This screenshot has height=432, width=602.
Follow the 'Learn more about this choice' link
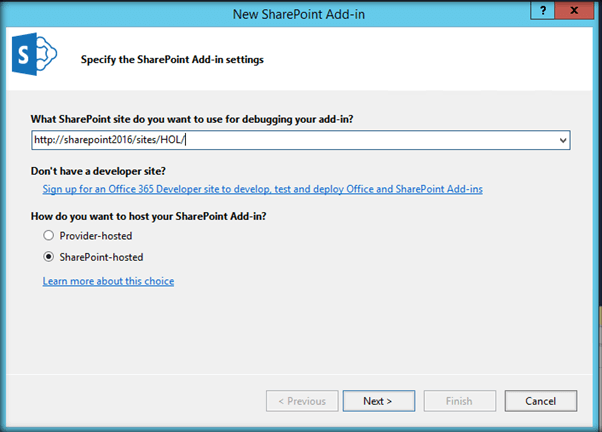[x=108, y=281]
